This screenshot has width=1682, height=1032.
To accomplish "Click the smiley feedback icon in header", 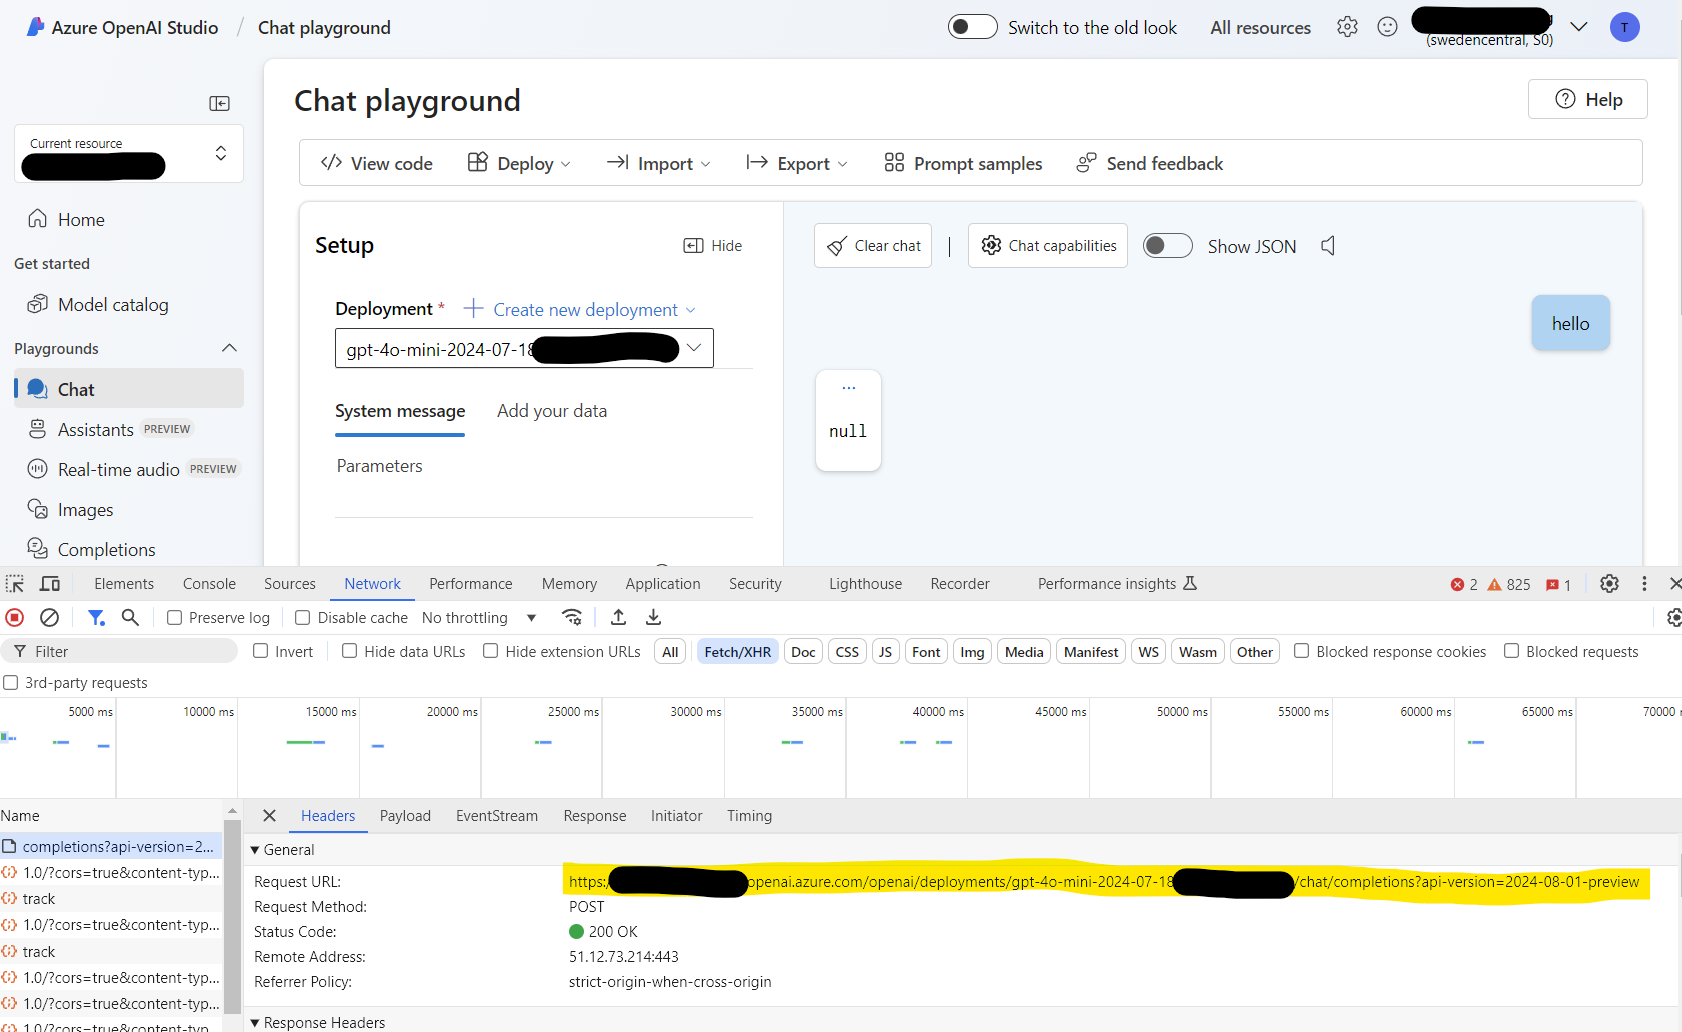I will 1387,27.
